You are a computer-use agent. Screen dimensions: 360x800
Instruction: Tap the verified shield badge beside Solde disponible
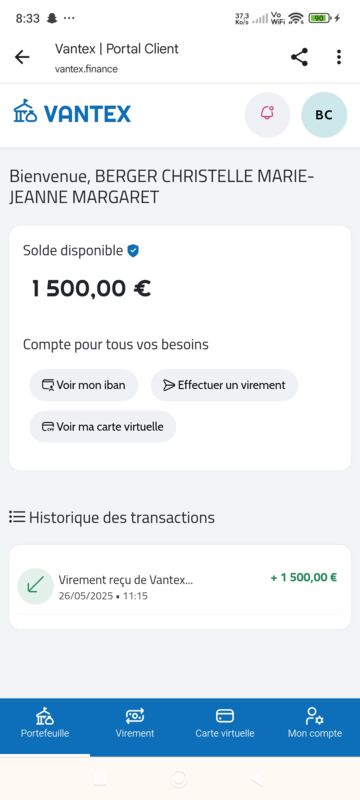click(x=133, y=251)
